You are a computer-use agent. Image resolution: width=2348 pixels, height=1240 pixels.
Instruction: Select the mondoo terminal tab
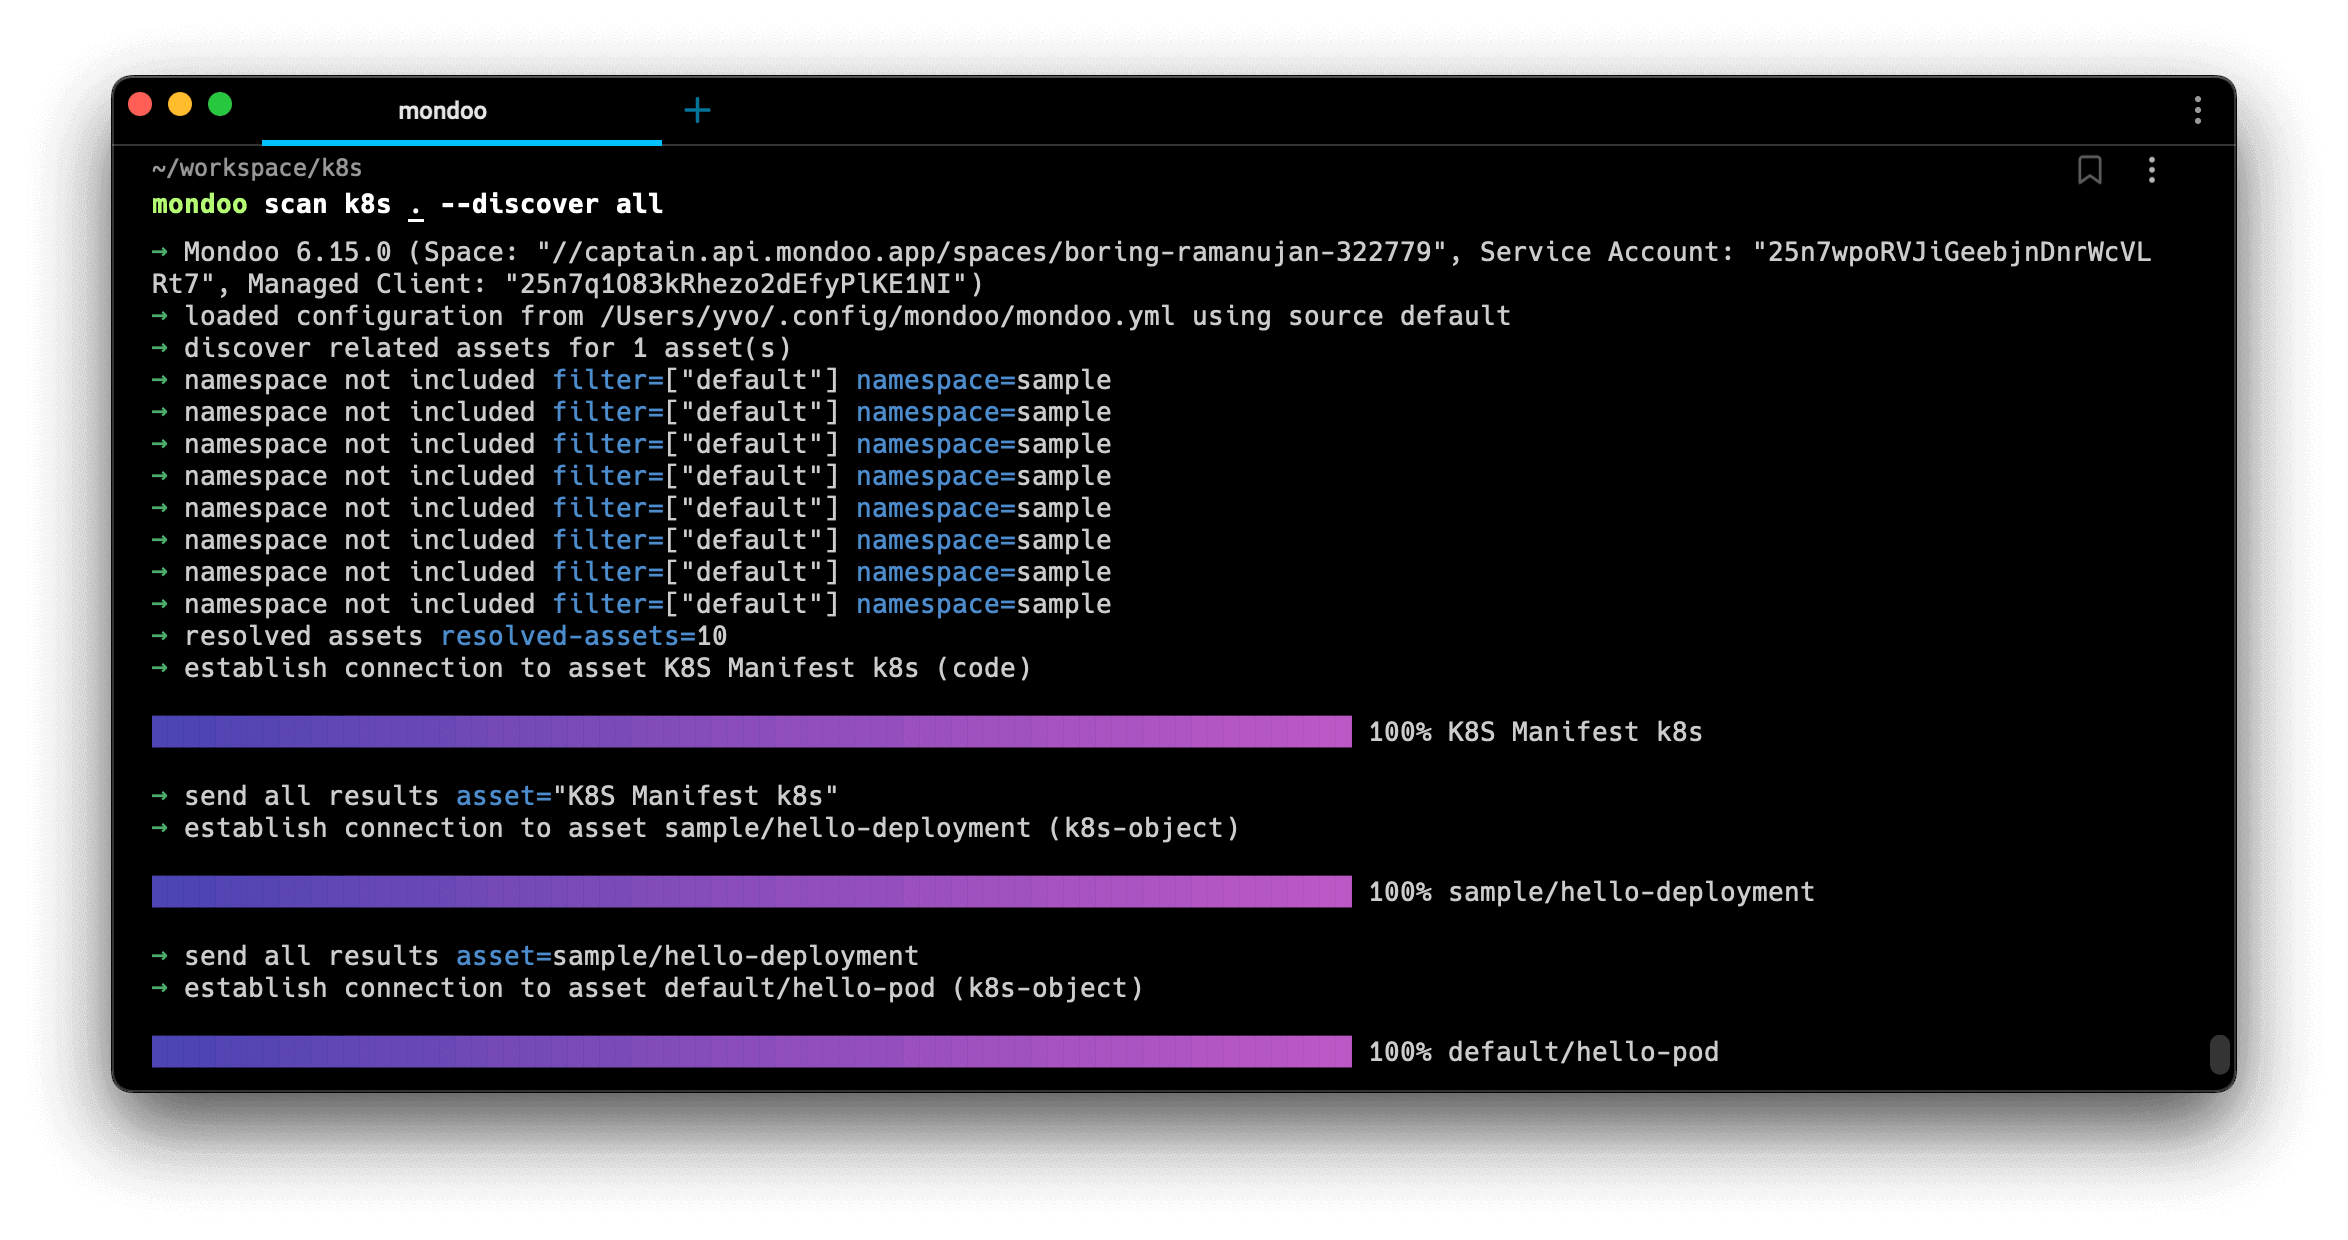point(443,110)
